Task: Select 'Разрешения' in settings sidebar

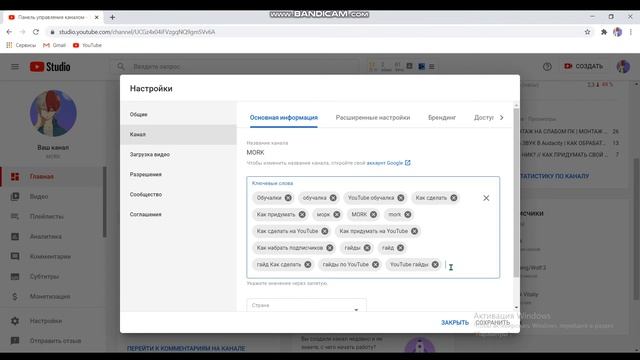Action: [178, 174]
